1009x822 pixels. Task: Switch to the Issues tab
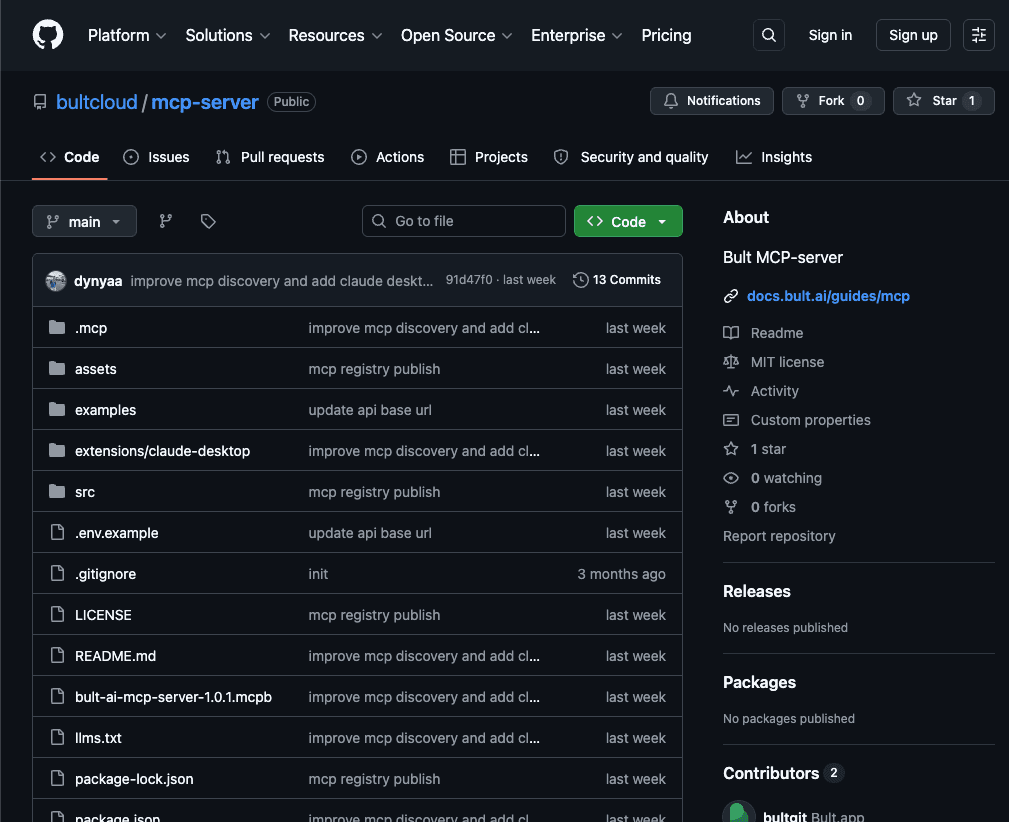point(156,157)
